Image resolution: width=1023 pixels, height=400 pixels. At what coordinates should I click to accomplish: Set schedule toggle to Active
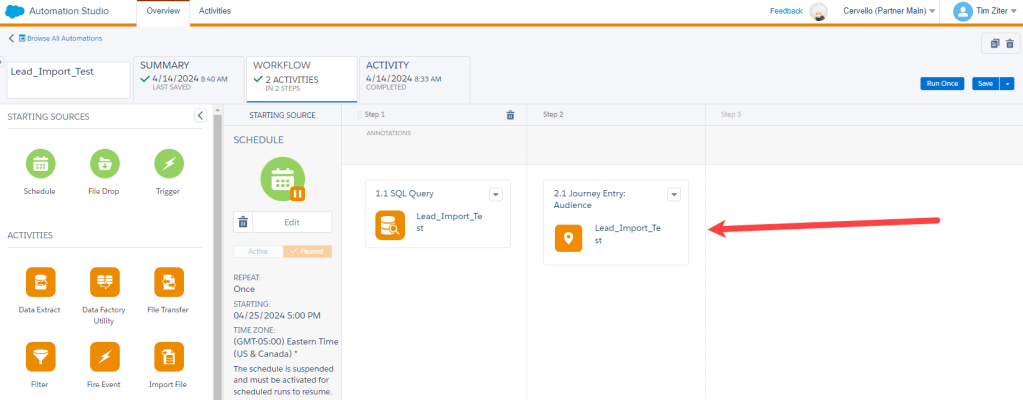258,252
